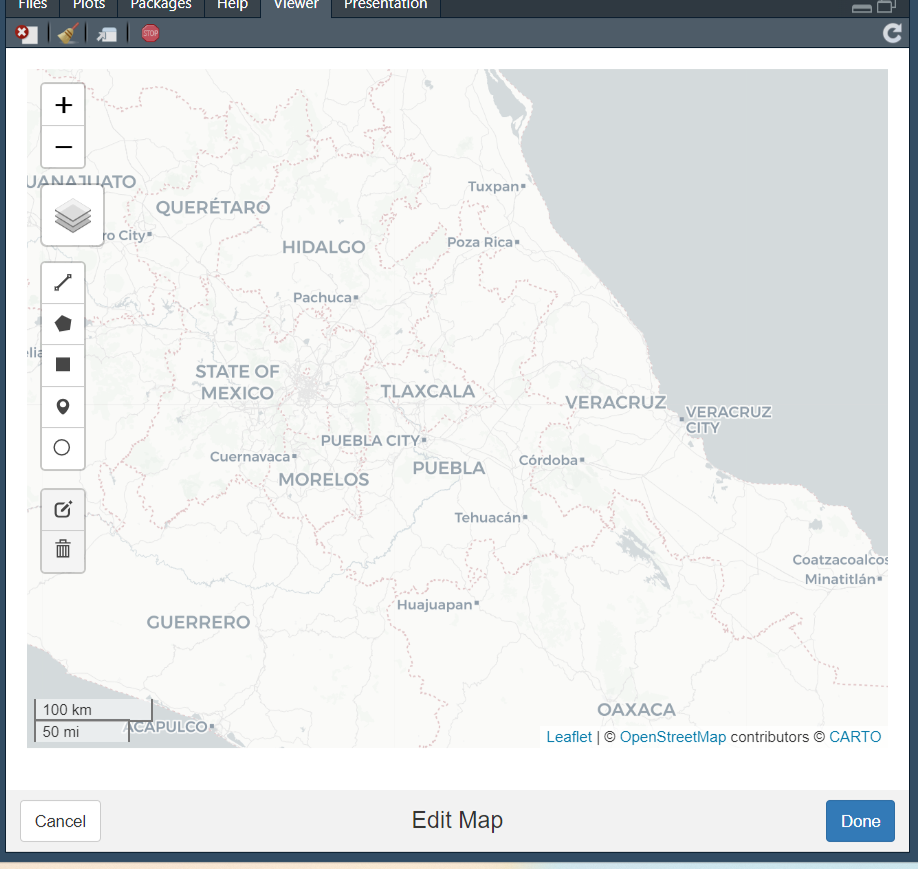This screenshot has height=869, width=918.
Task: Open the CARTO attribution link
Action: [855, 737]
